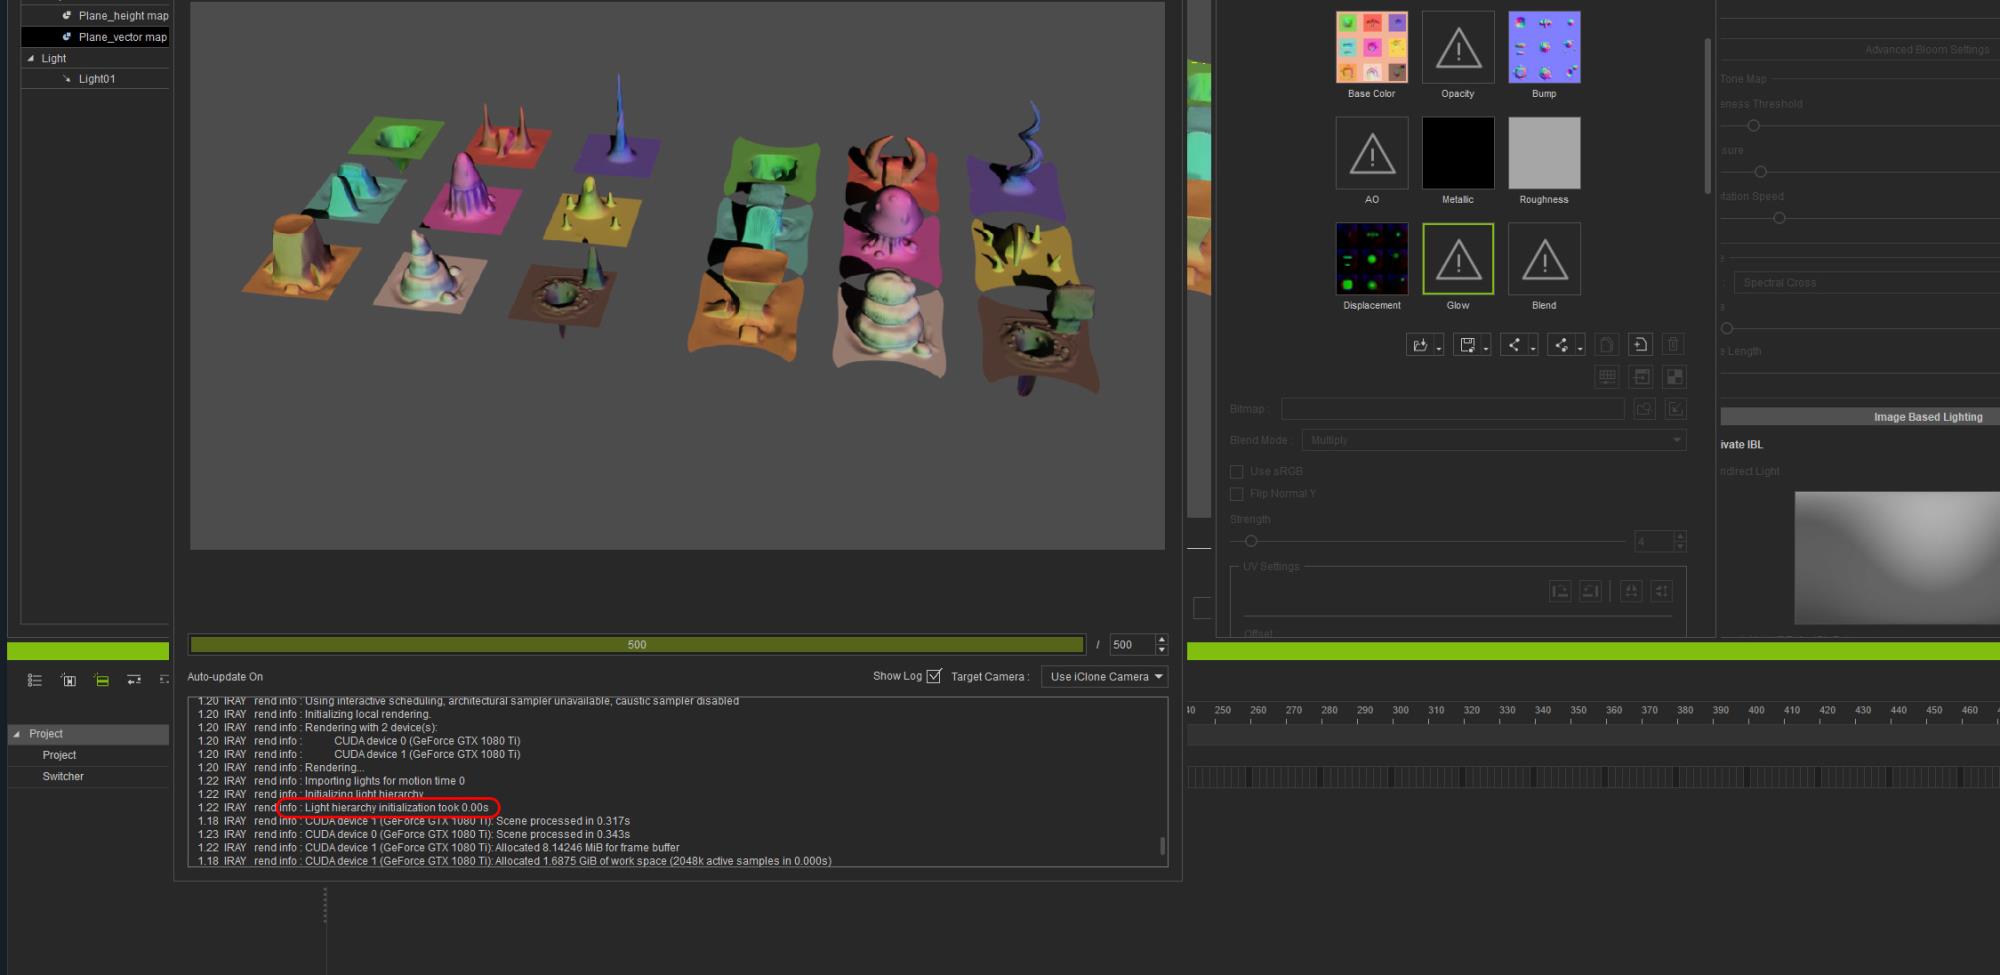Click the open bitmap image icon
The height and width of the screenshot is (975, 2000).
coord(1644,409)
